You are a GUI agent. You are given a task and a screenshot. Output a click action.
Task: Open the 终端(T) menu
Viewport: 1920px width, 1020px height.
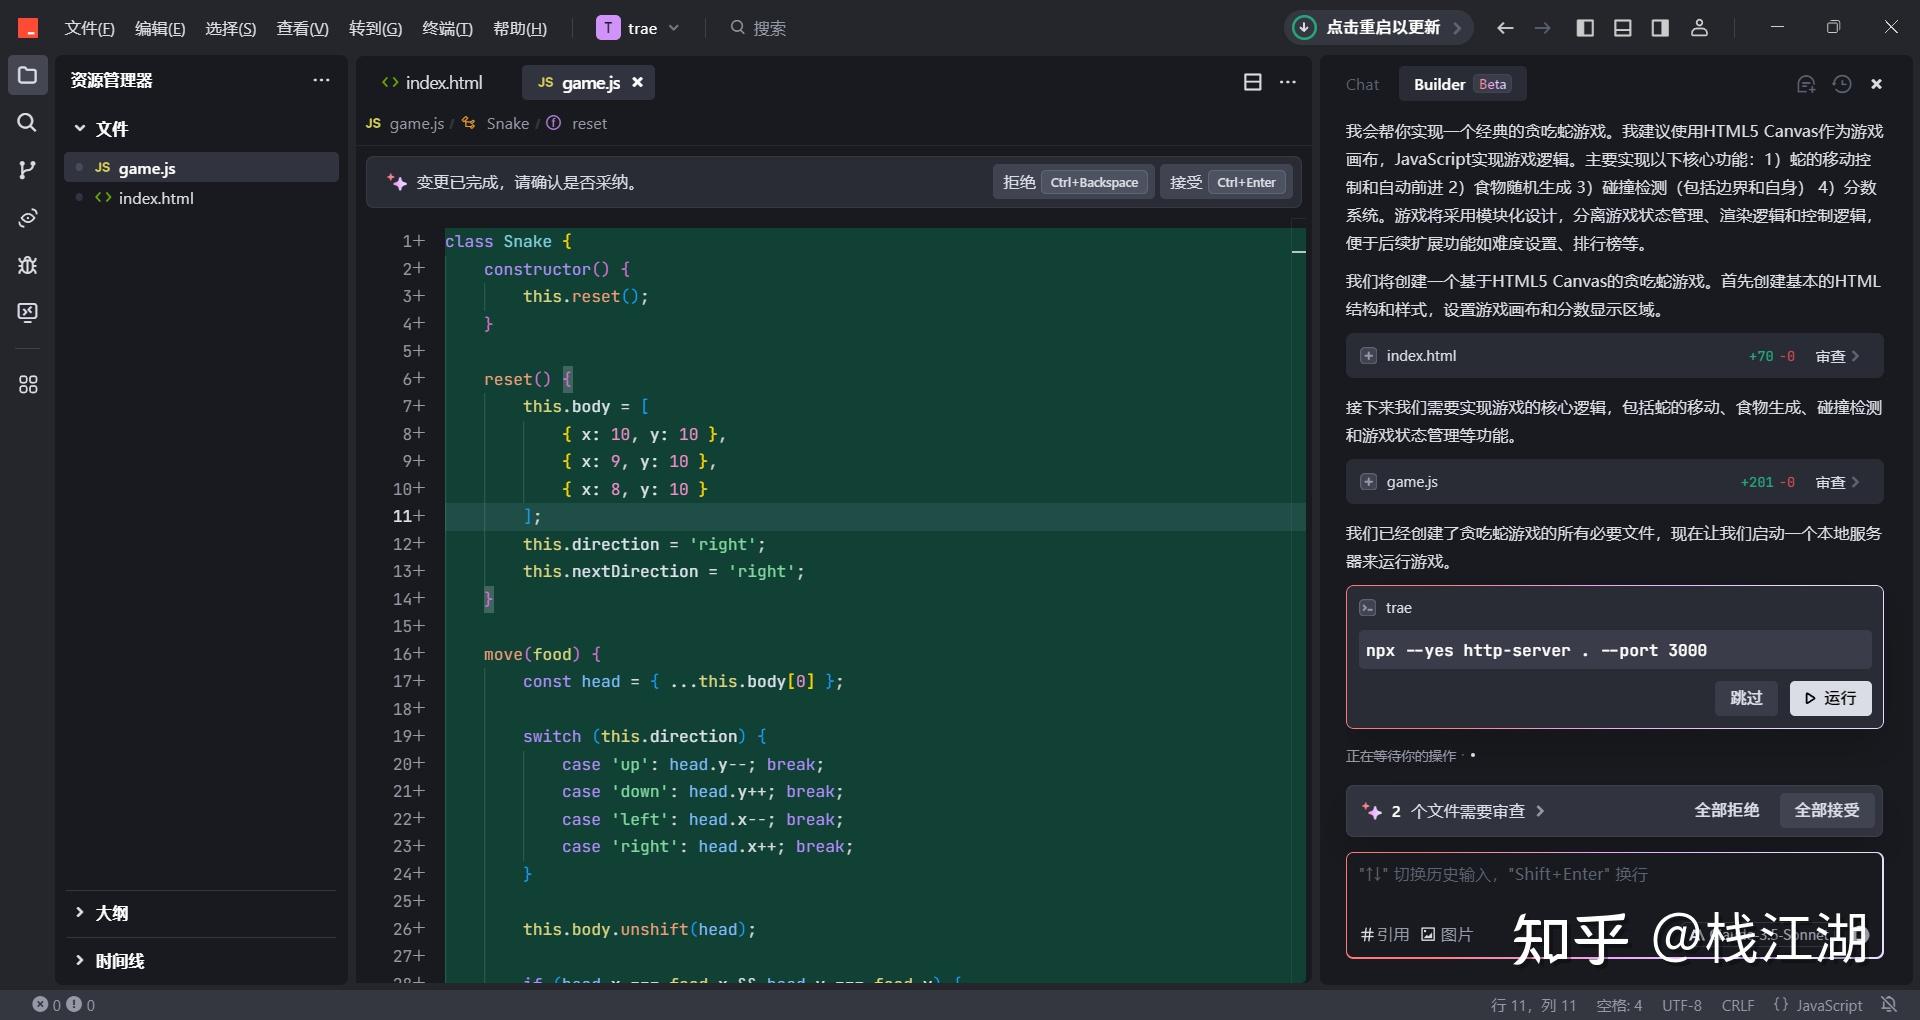[447, 28]
